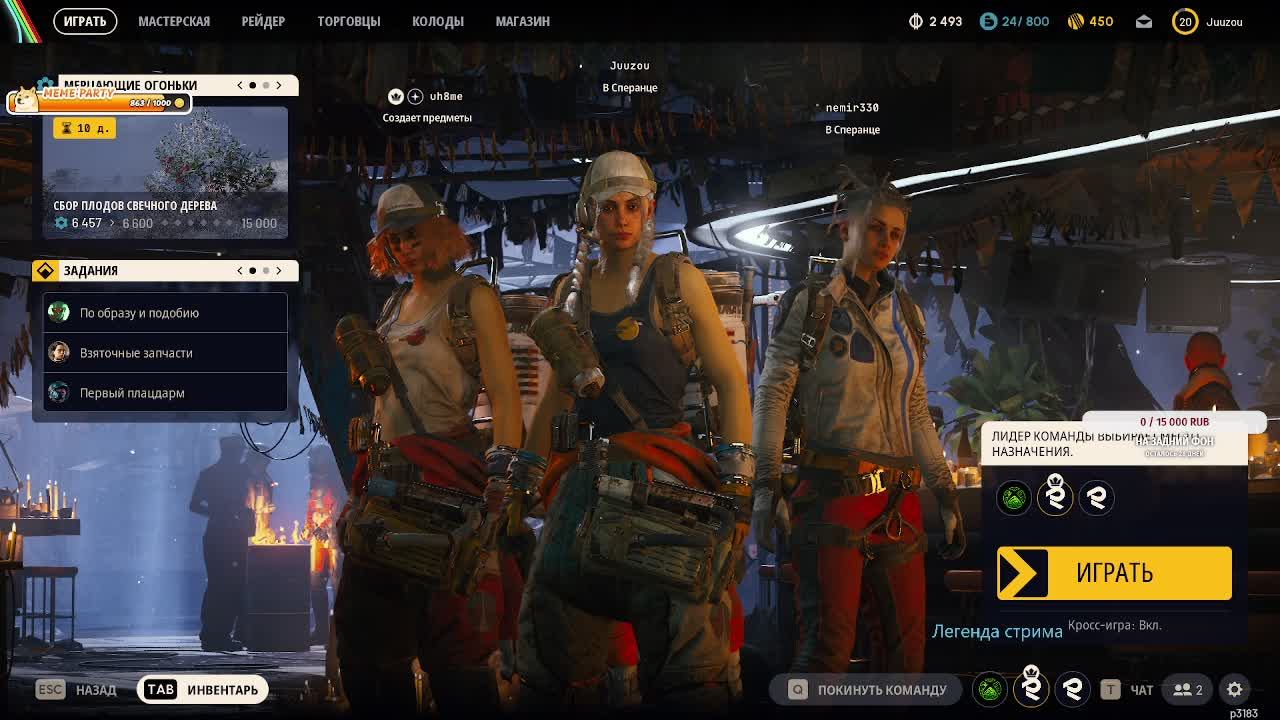Screen dimensions: 1280x720
Task: Click the Создает предметы status text
Action: tap(427, 118)
